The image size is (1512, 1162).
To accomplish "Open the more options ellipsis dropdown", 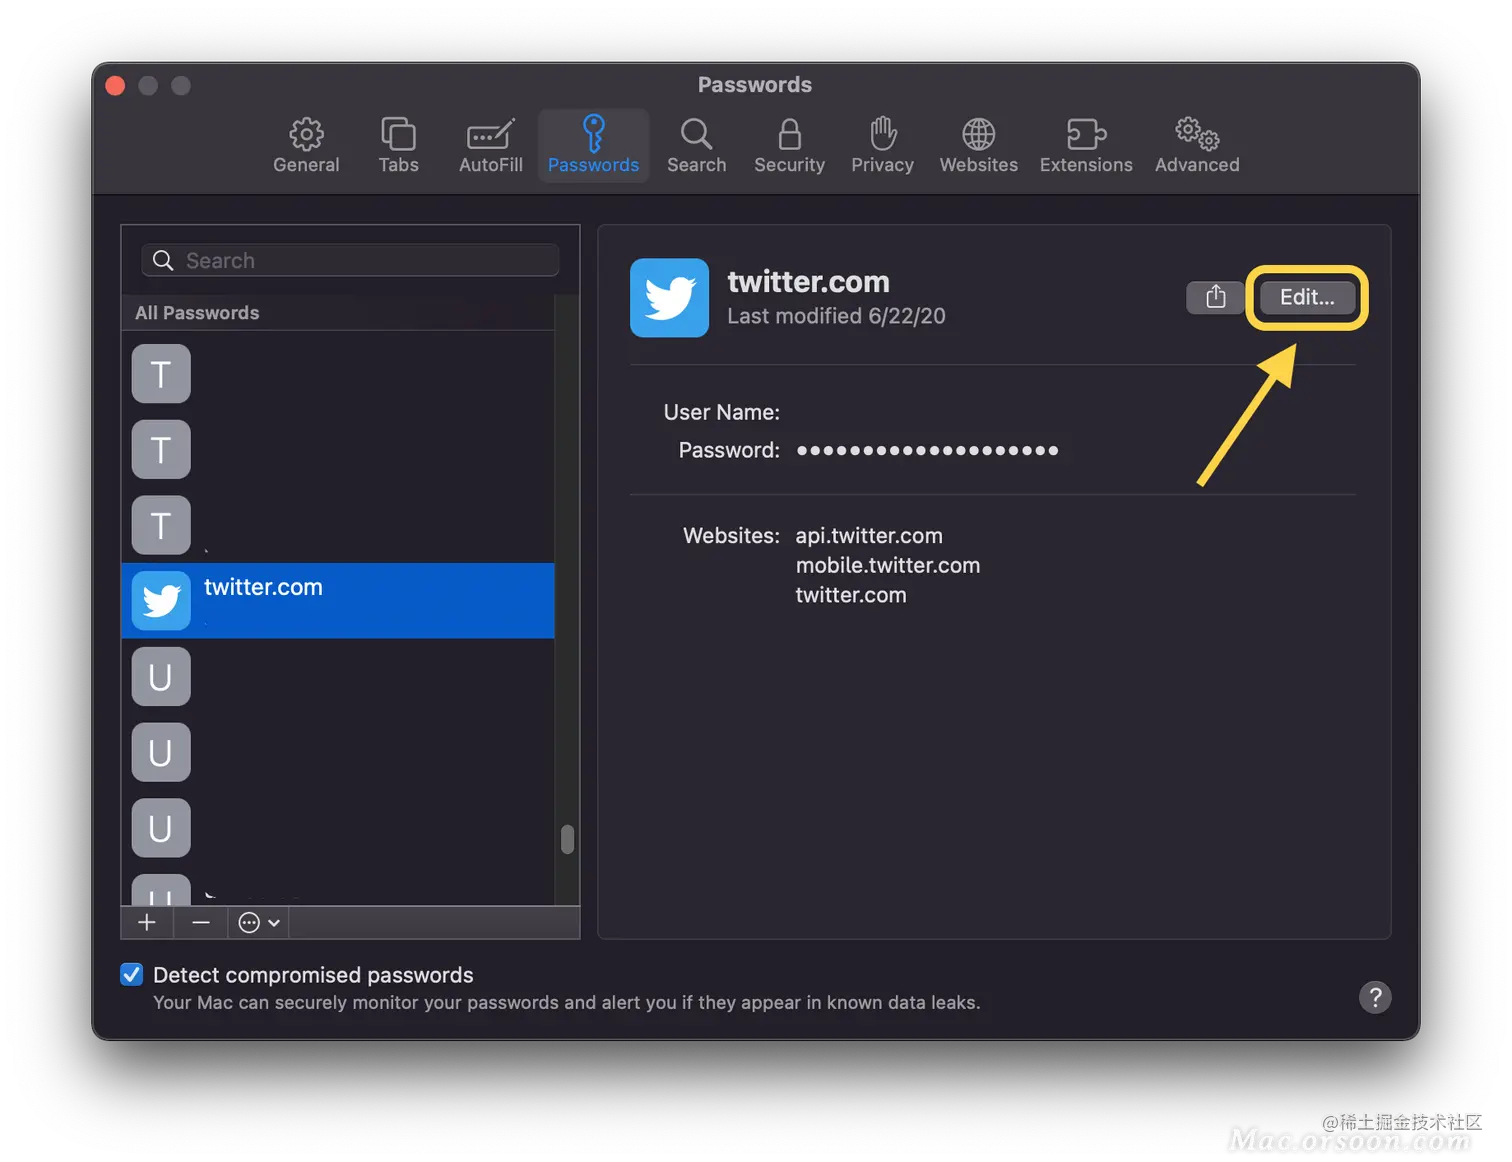I will click(x=259, y=922).
